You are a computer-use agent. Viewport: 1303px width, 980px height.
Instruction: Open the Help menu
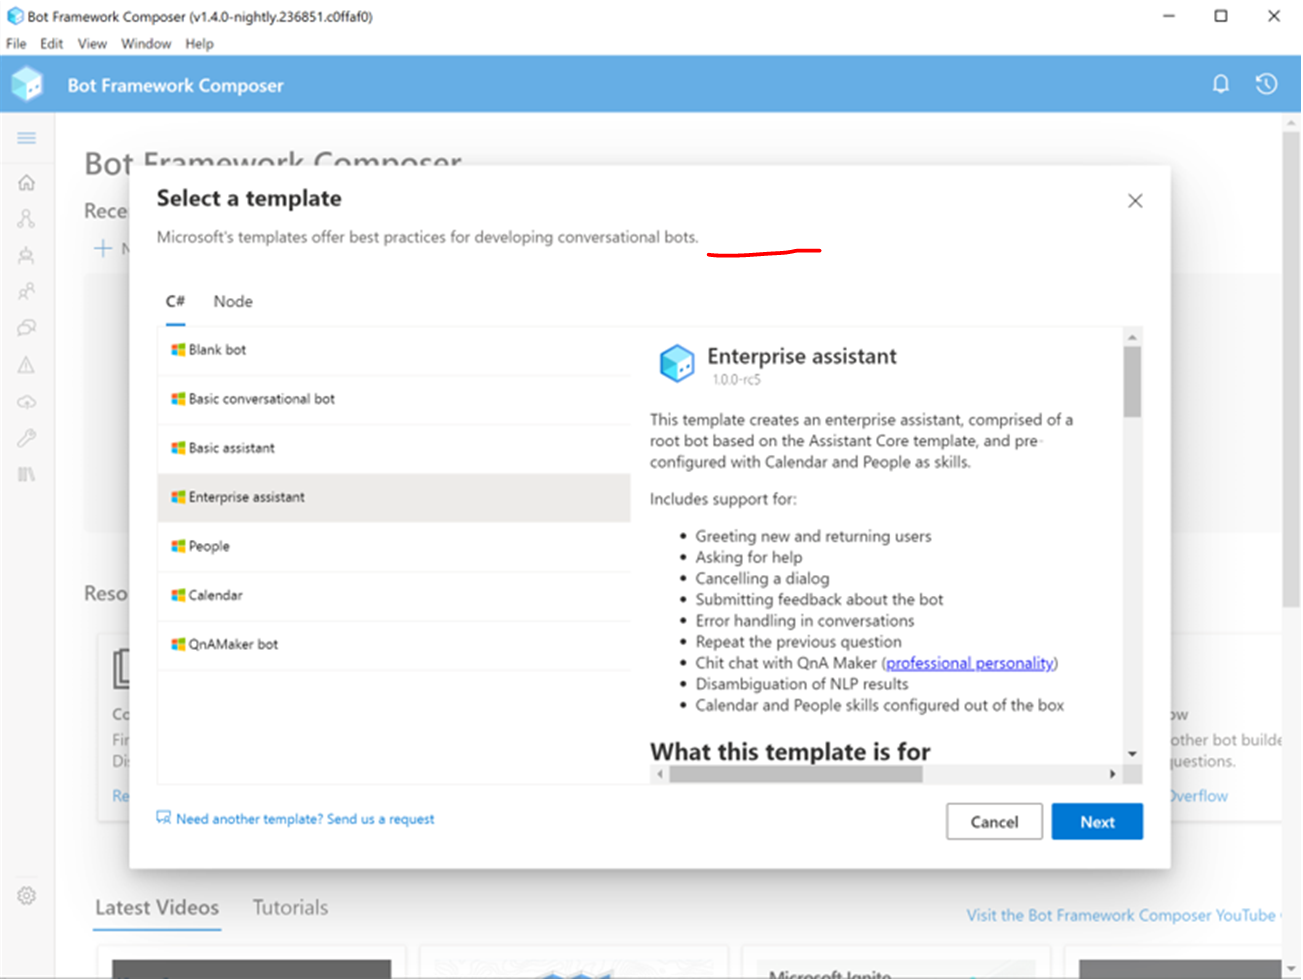coord(199,43)
